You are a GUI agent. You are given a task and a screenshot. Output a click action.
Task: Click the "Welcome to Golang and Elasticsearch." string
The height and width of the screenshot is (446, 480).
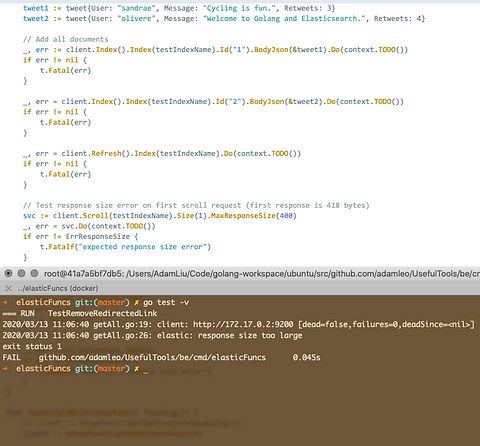284,19
